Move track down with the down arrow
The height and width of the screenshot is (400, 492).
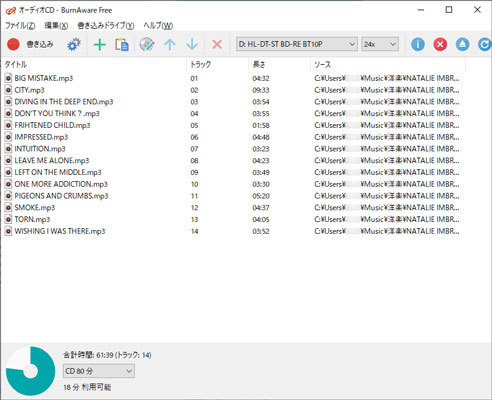[192, 44]
